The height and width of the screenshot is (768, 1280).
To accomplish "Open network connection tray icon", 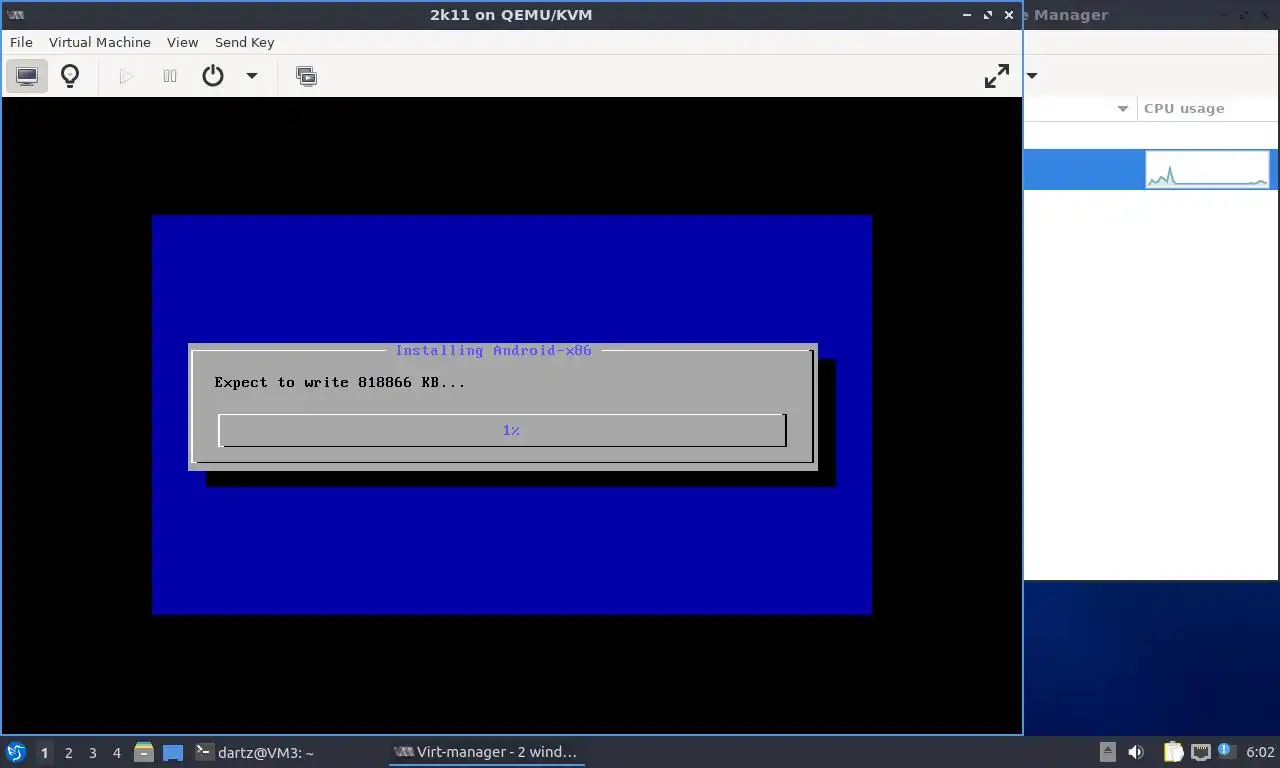I will [1200, 752].
